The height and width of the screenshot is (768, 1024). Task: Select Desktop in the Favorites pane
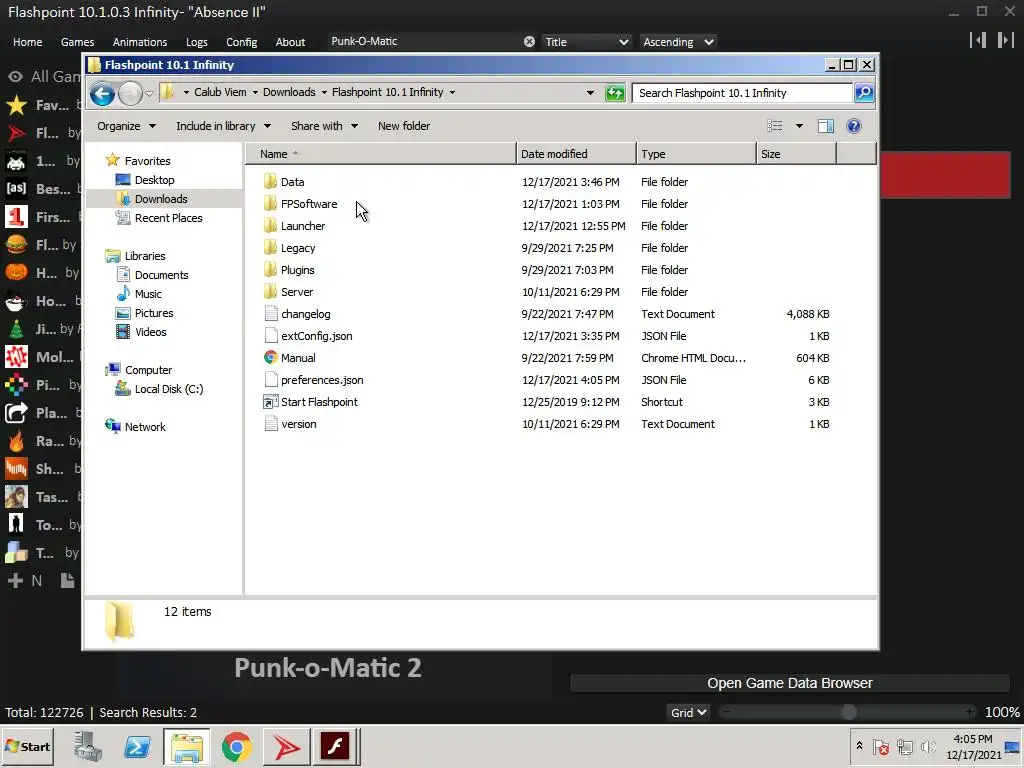coord(154,180)
